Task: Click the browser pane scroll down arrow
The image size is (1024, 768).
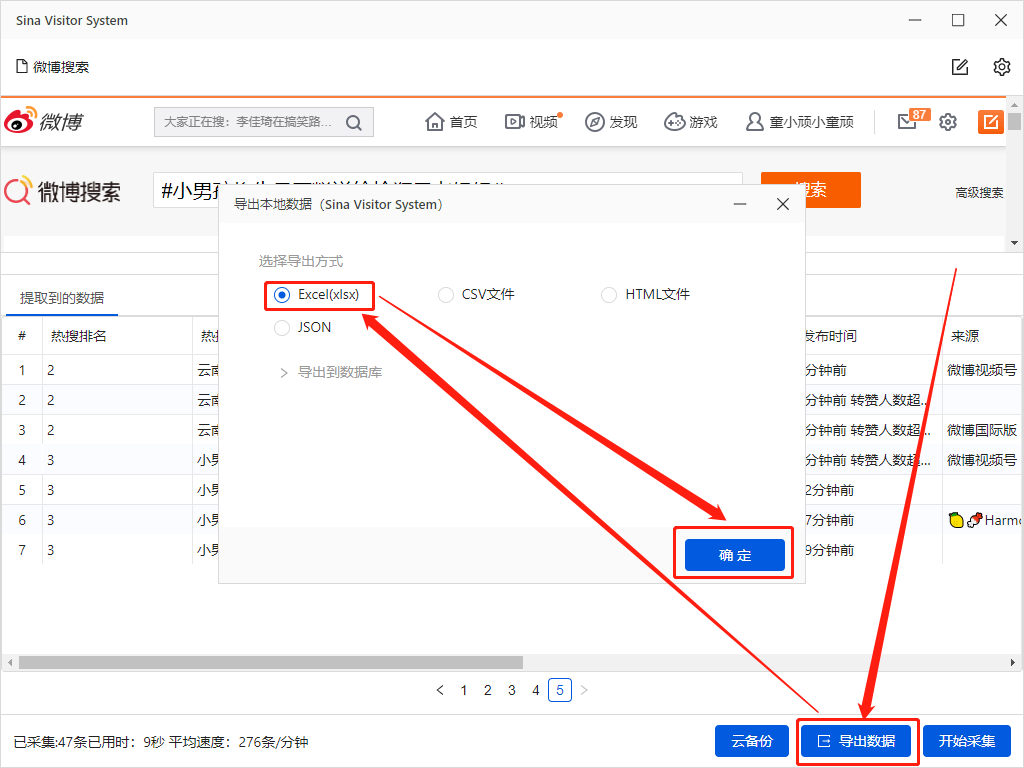Action: [x=1014, y=243]
